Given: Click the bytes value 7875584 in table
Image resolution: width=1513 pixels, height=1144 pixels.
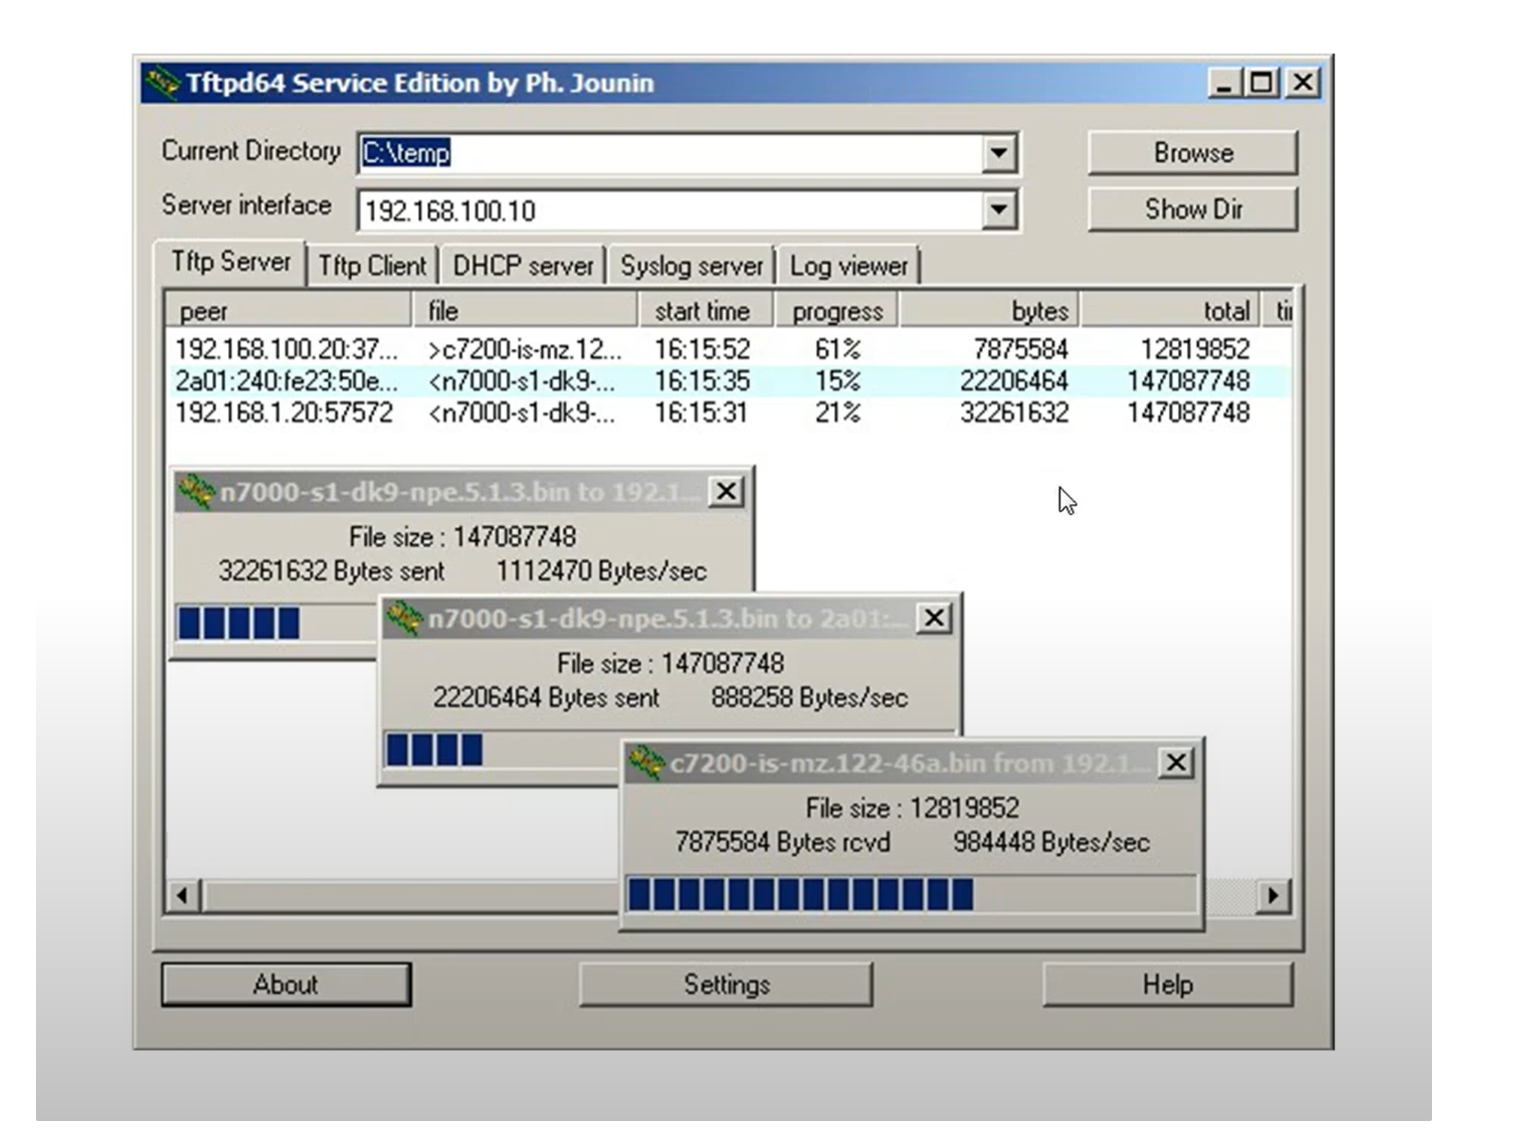Looking at the screenshot, I should [1020, 349].
